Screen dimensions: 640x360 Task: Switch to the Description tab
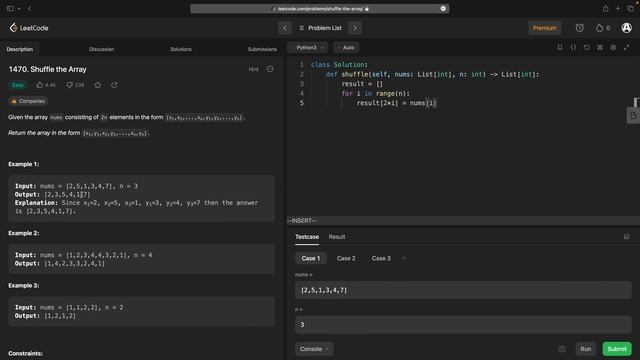click(20, 49)
